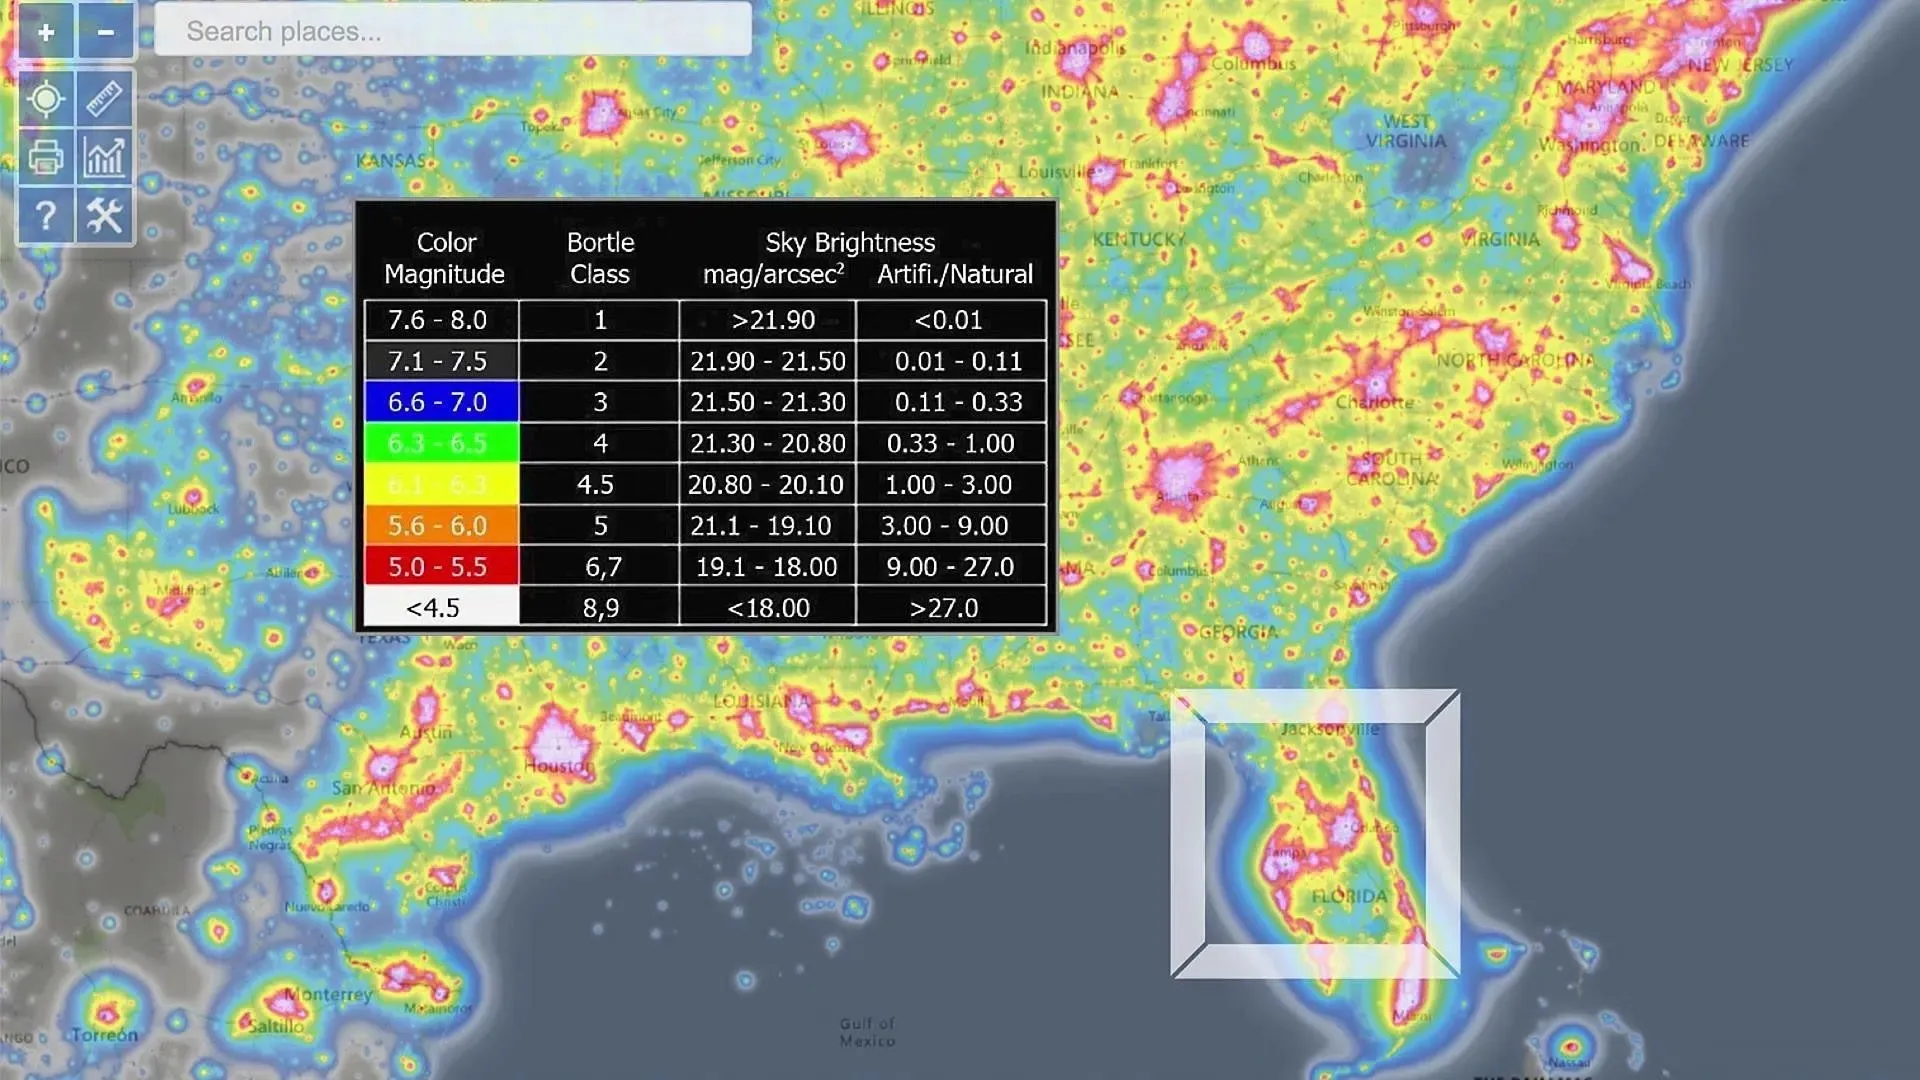Screen dimensions: 1920x1080
Task: Click the zoom out minus button
Action: [x=105, y=32]
